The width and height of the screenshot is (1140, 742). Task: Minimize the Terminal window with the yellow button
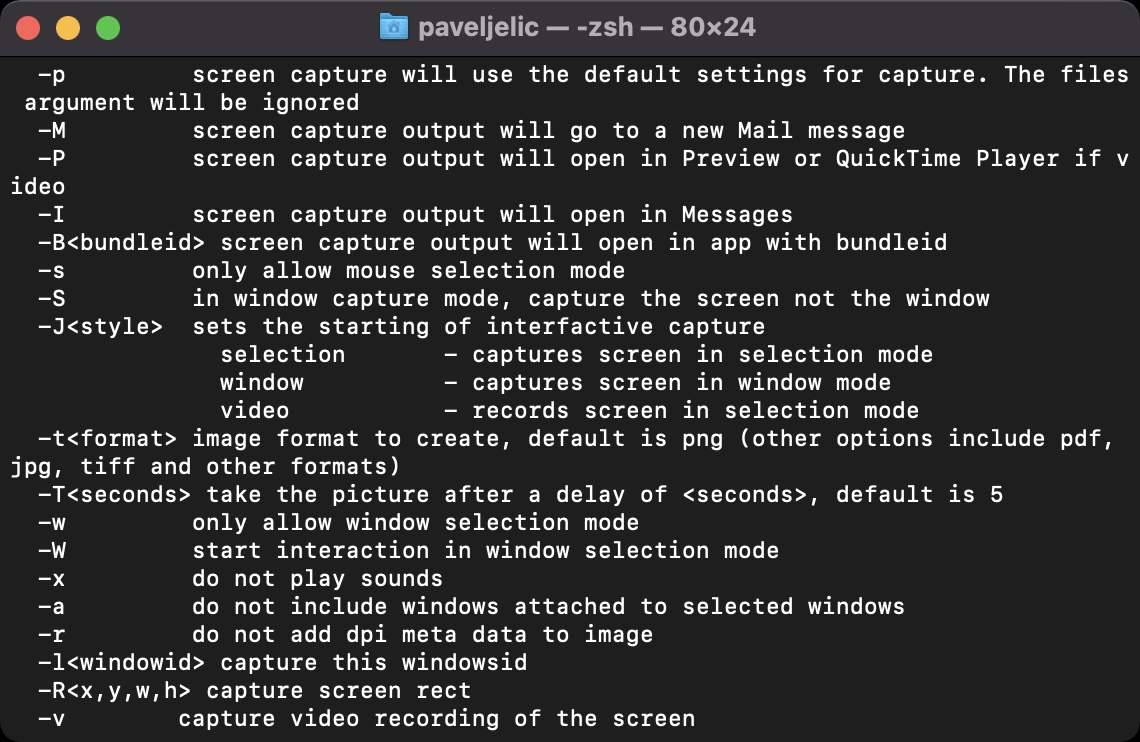point(68,28)
